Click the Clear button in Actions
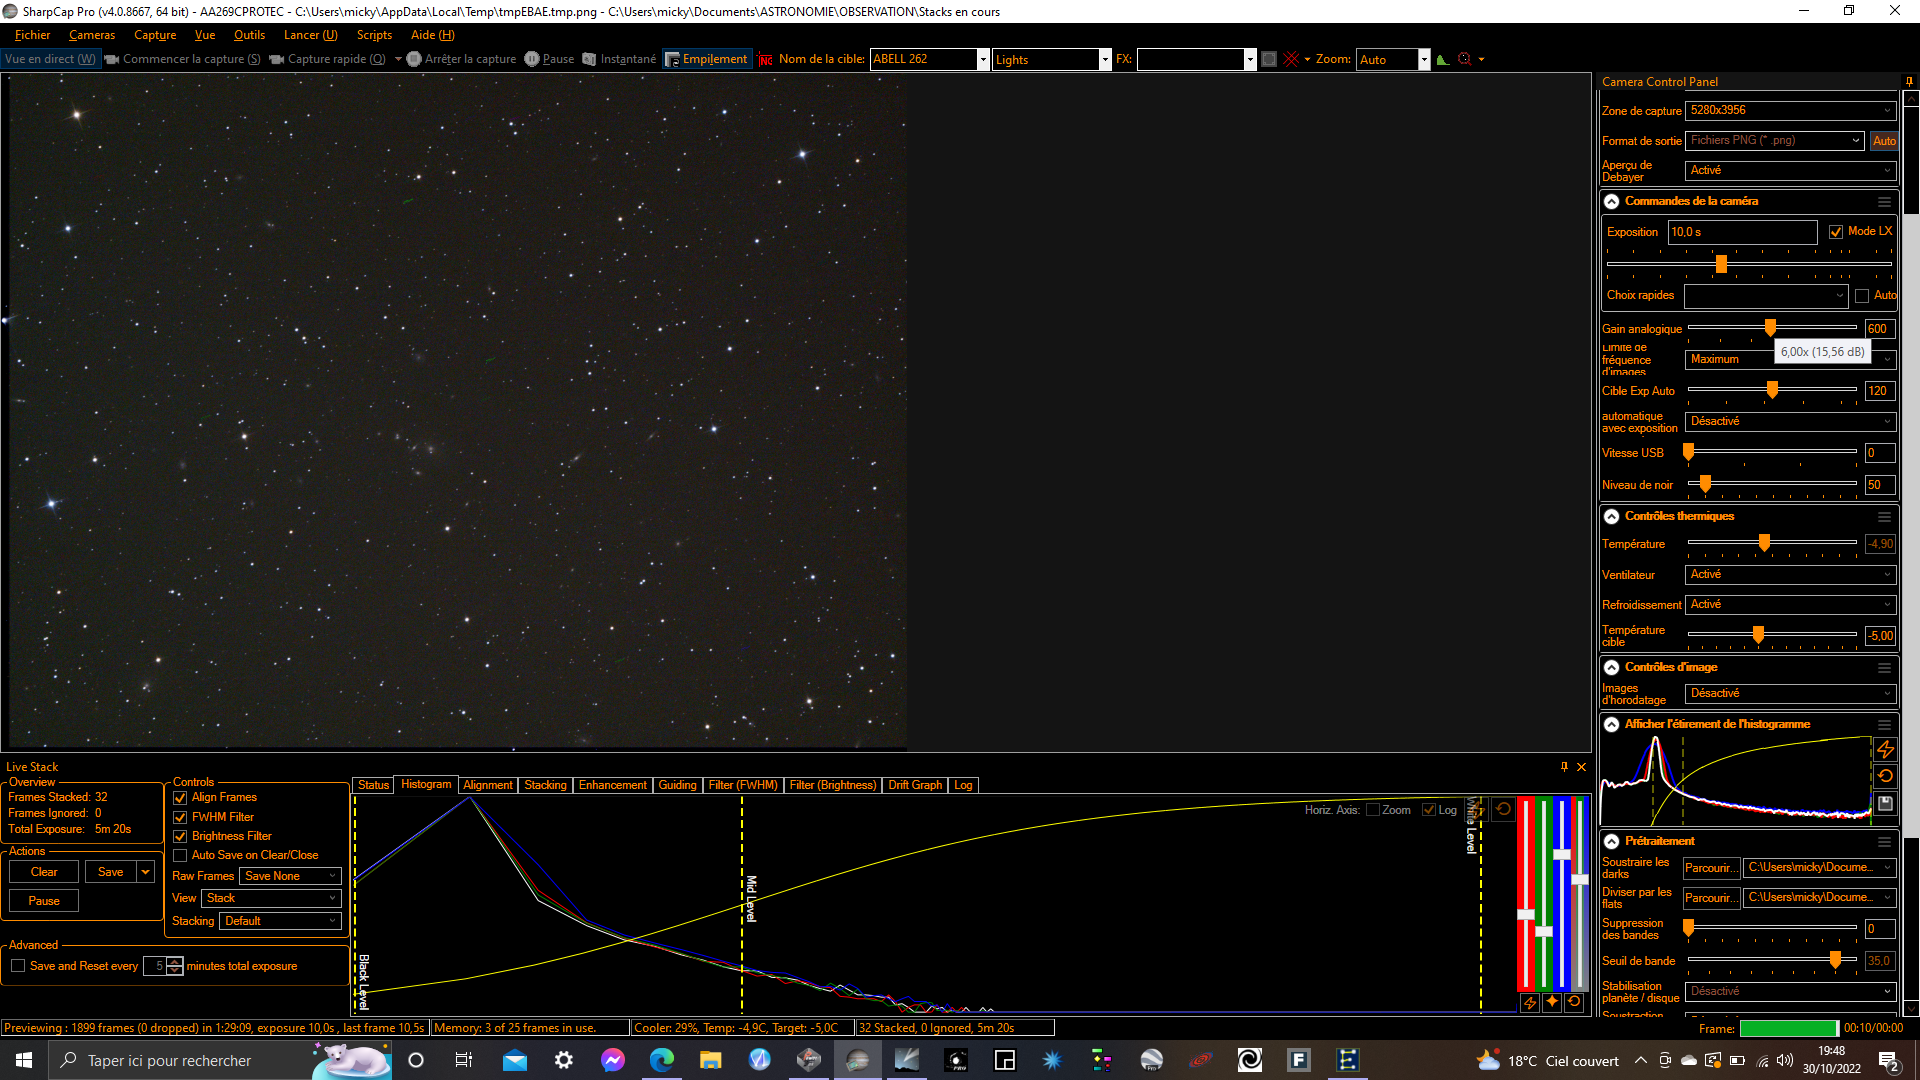The image size is (1920, 1080). [44, 872]
